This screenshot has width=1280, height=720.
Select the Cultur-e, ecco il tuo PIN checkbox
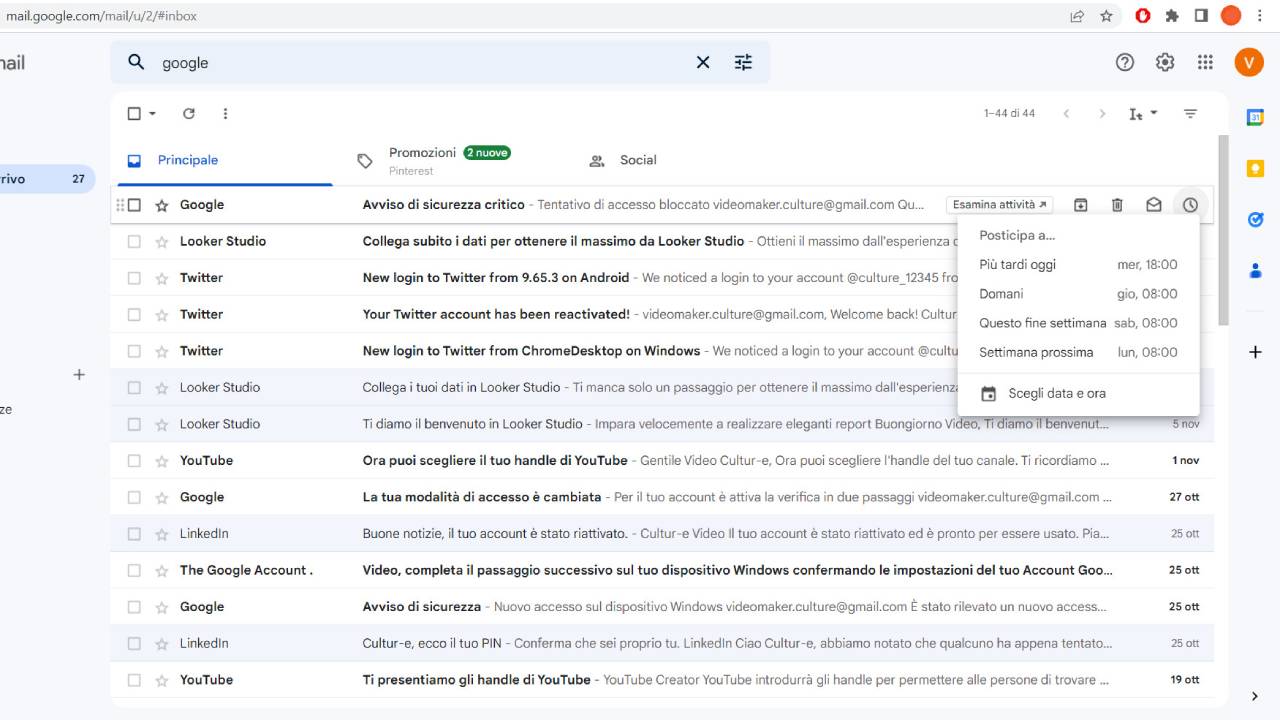pos(134,643)
